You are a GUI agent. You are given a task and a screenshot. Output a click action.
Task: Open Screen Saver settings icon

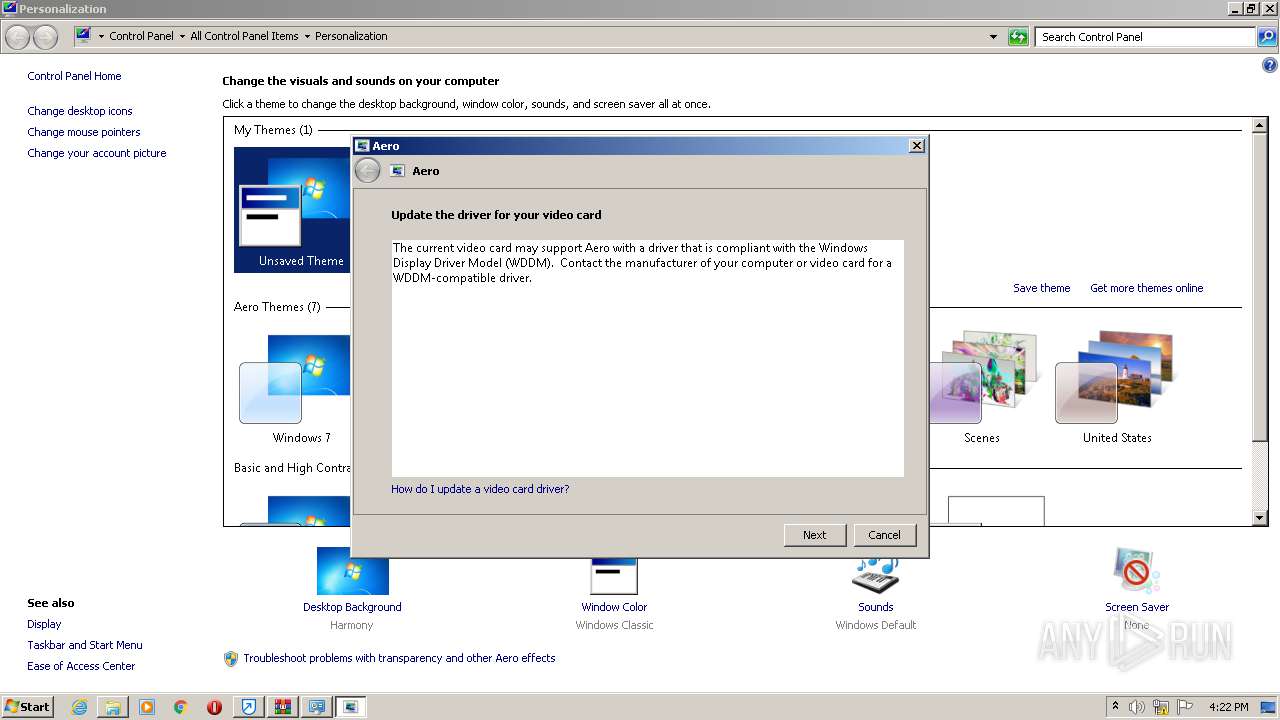point(1136,572)
